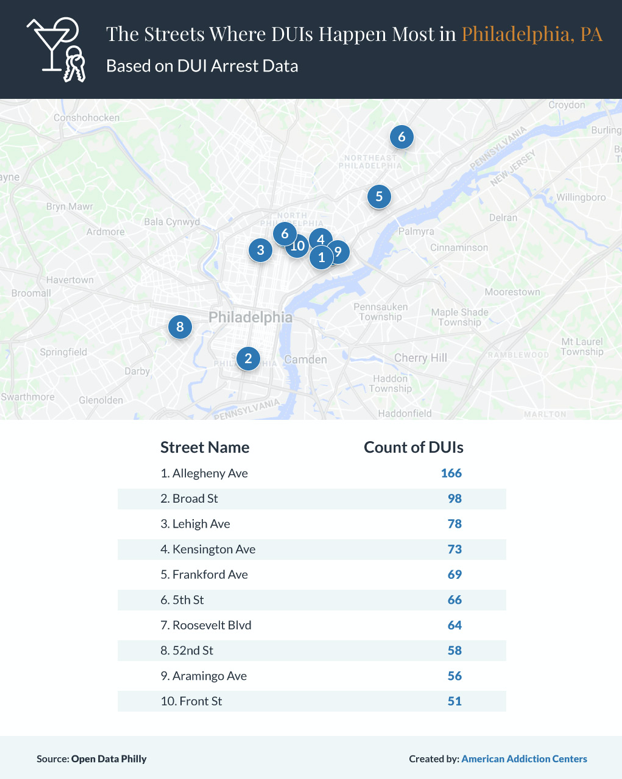
Task: Click the Open Data Philly source
Action: point(109,759)
